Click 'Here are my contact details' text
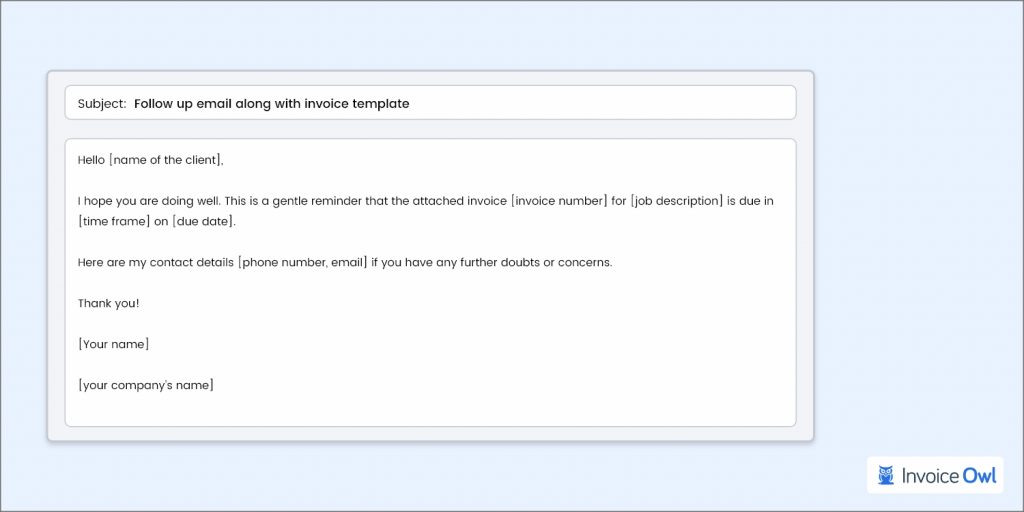The width and height of the screenshot is (1024, 512). (155, 263)
